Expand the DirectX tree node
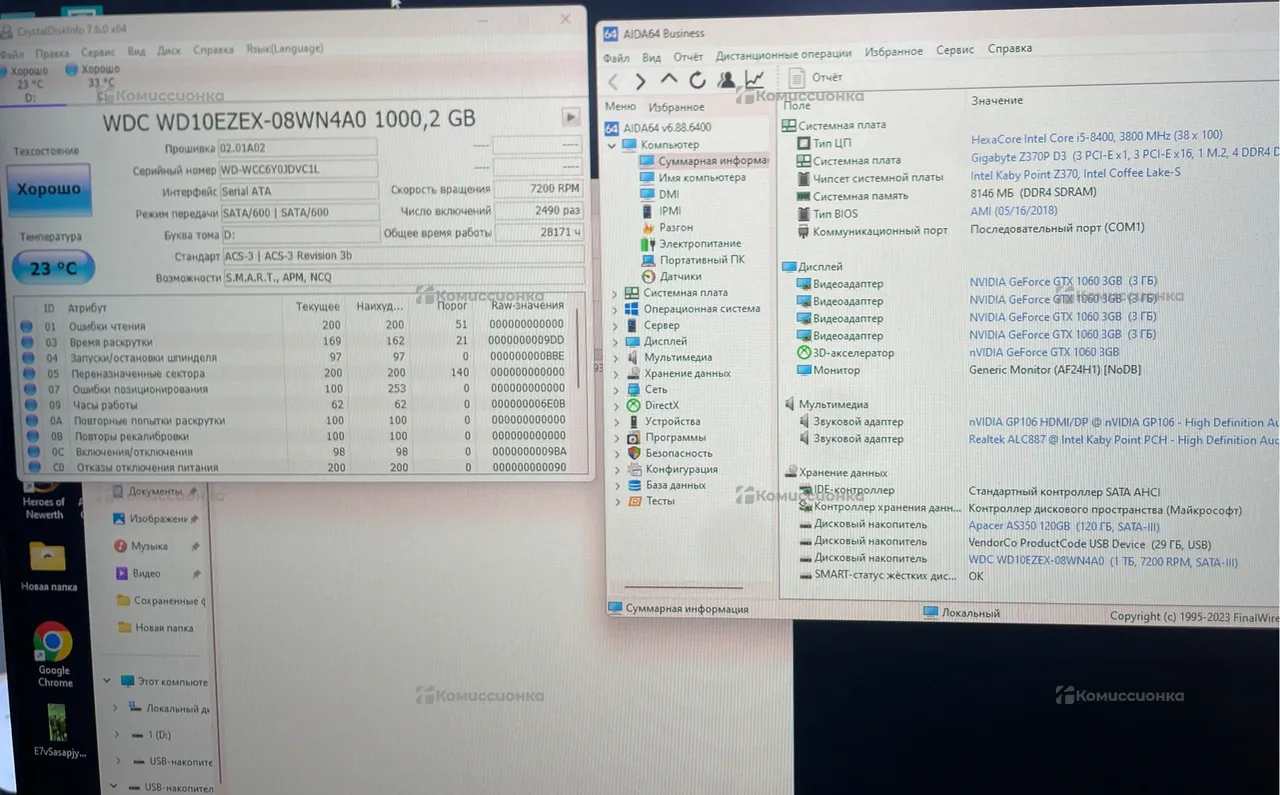This screenshot has height=795, width=1280. (x=614, y=405)
